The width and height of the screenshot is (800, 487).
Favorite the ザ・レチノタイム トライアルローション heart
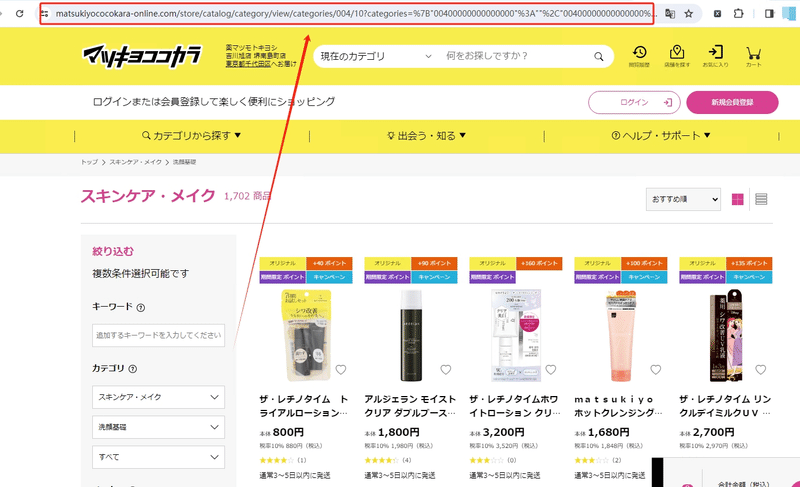coord(341,370)
